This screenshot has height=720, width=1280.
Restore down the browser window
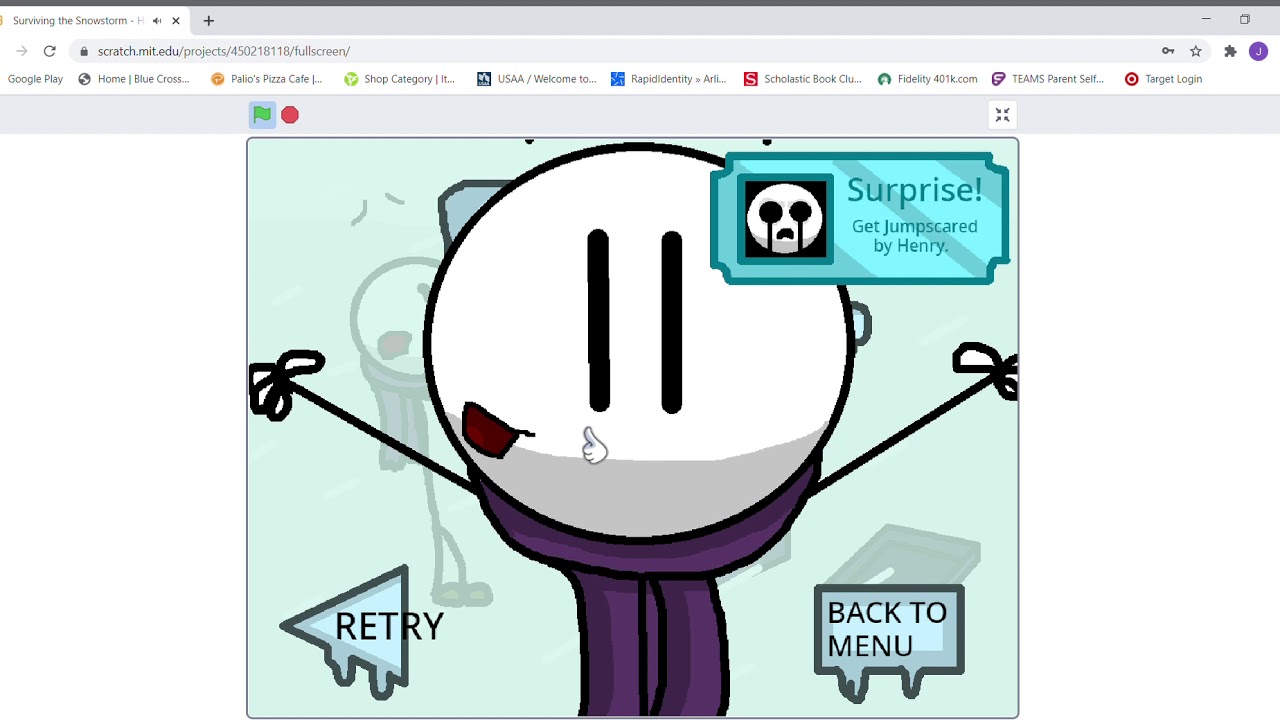(x=1245, y=19)
